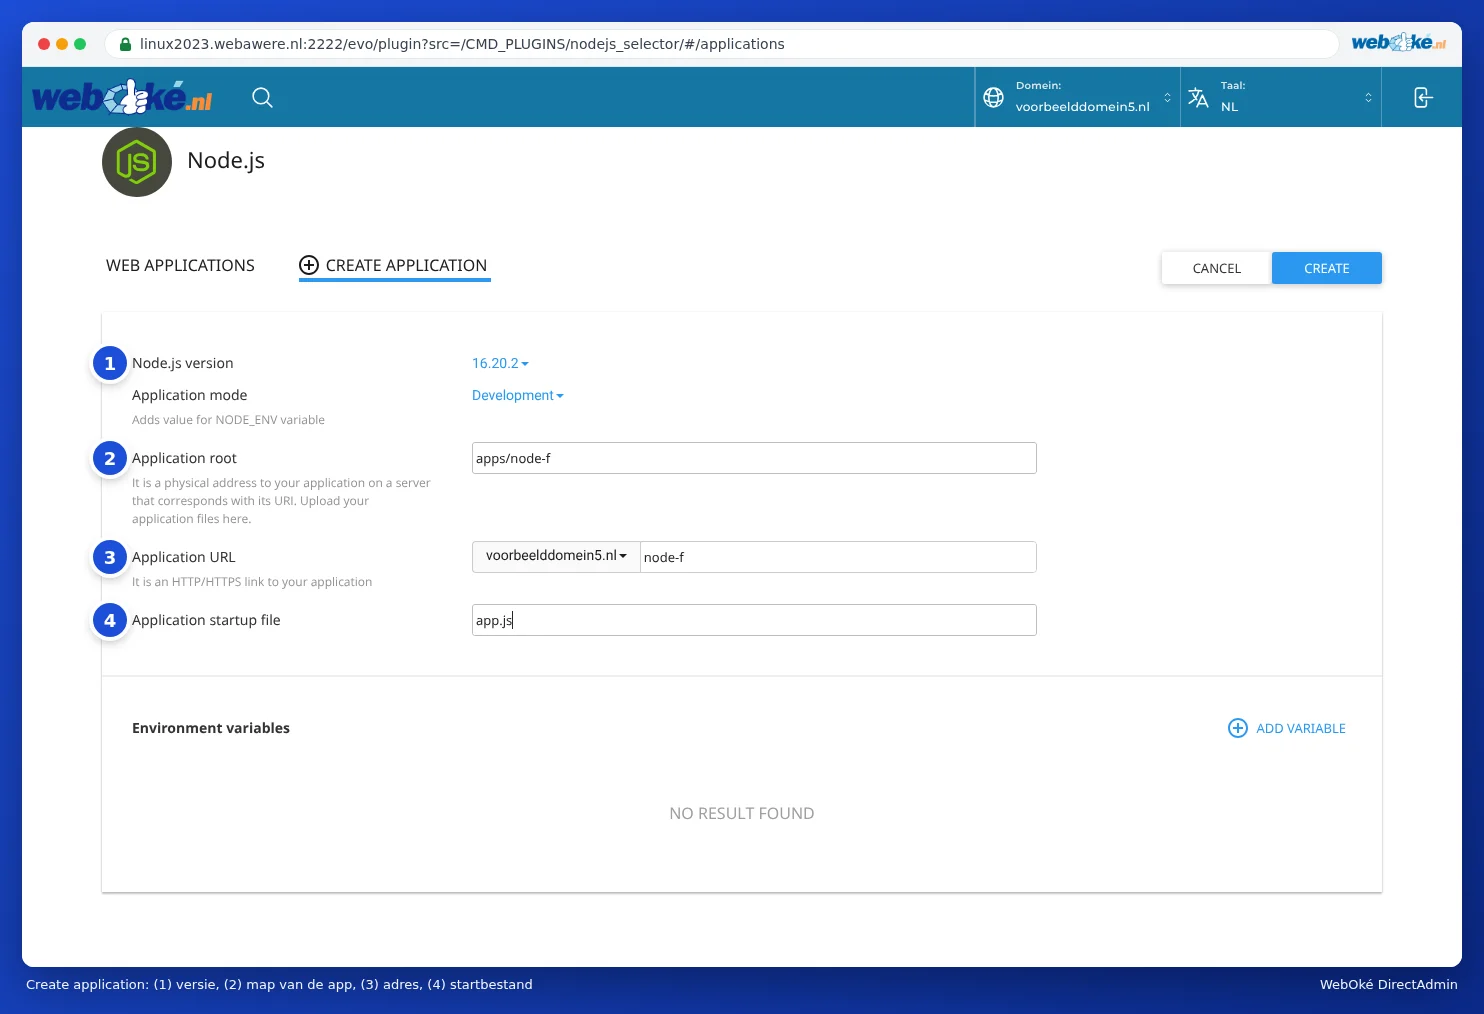
Task: Click the search magnifier icon
Action: click(262, 97)
